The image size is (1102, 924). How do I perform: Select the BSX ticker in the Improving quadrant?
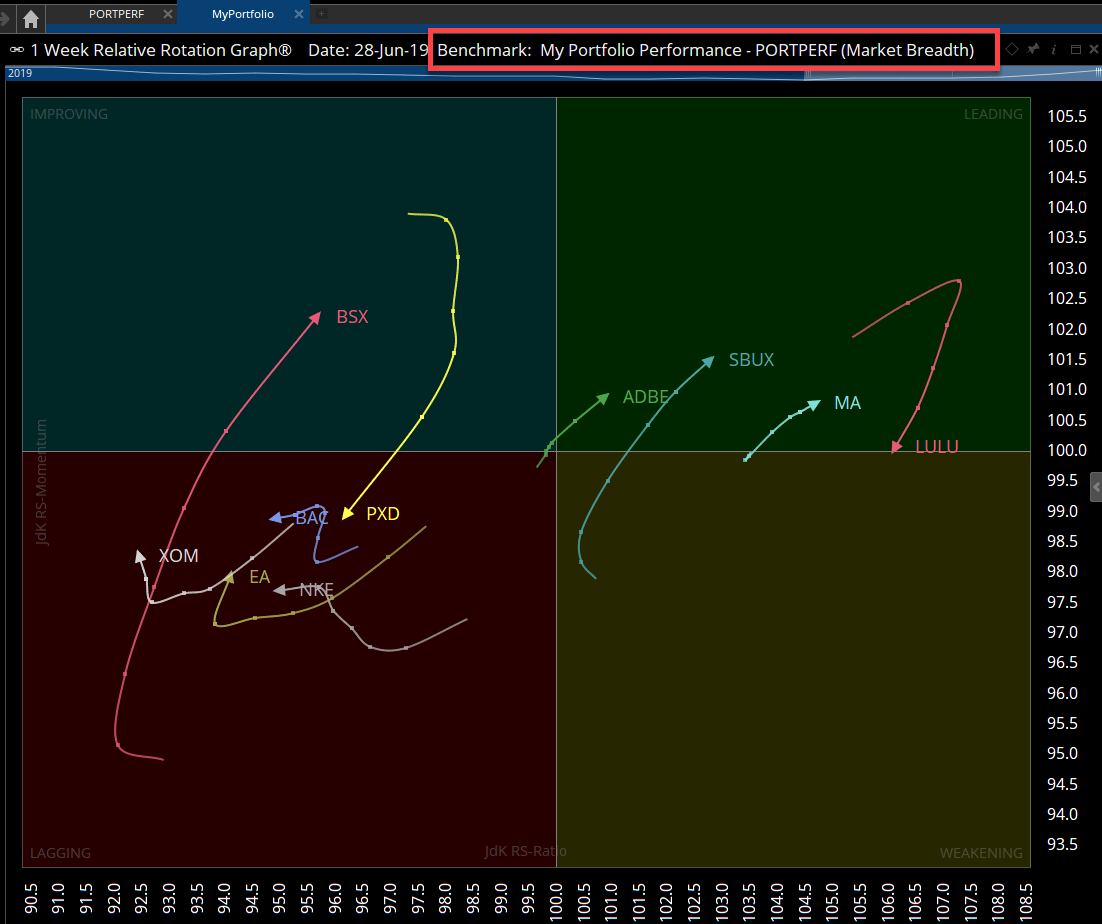352,316
